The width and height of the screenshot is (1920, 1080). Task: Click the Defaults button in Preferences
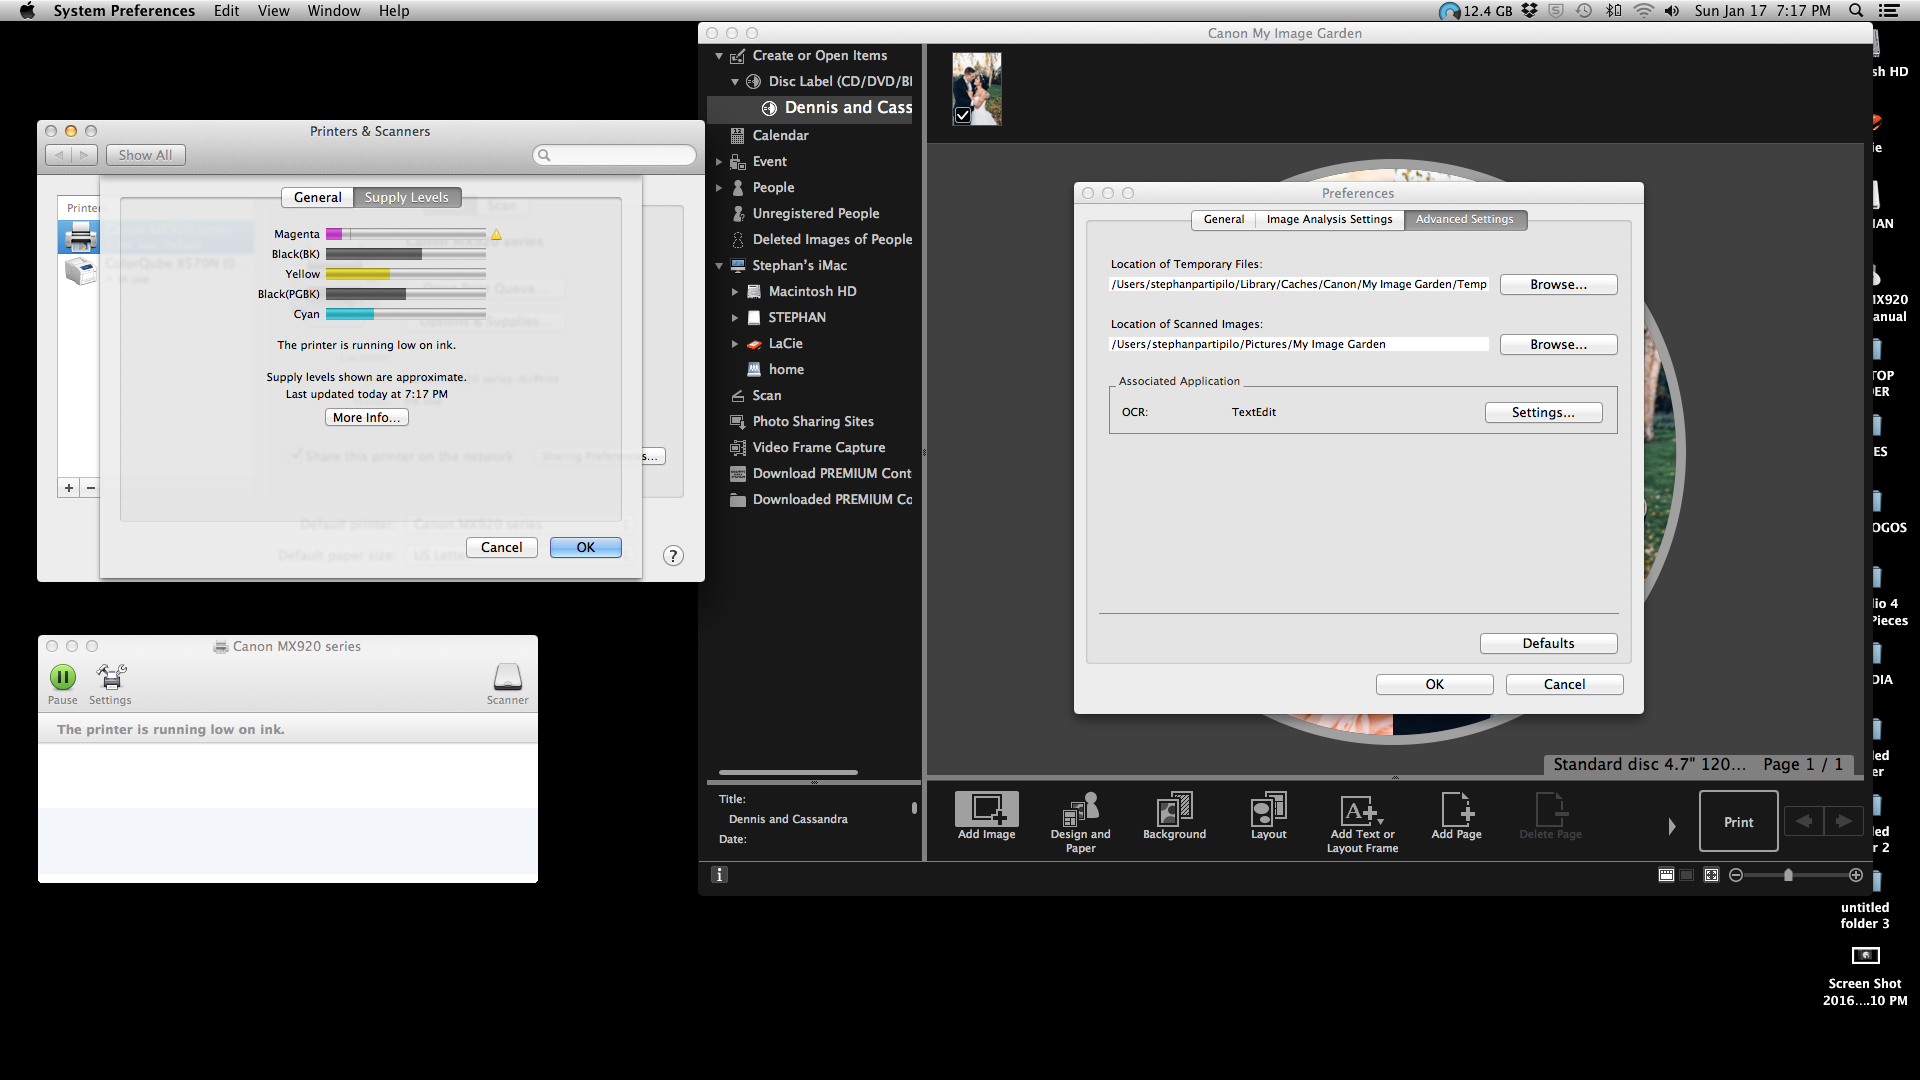point(1548,642)
